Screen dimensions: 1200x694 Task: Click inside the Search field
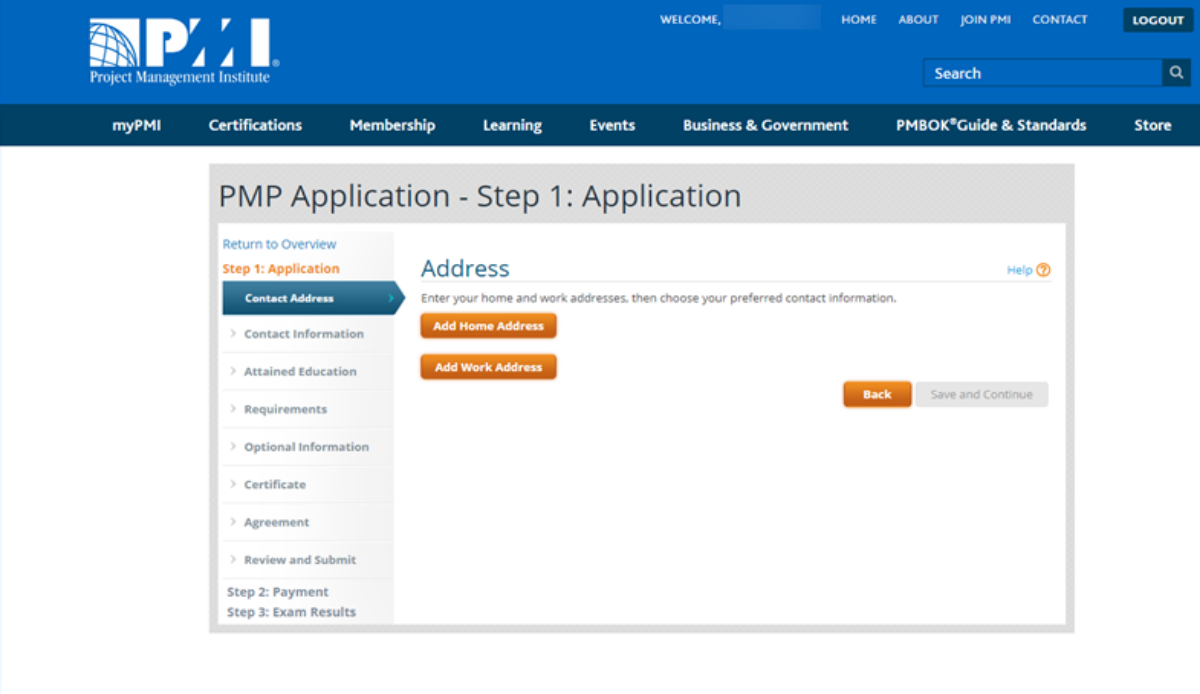[x=1041, y=73]
